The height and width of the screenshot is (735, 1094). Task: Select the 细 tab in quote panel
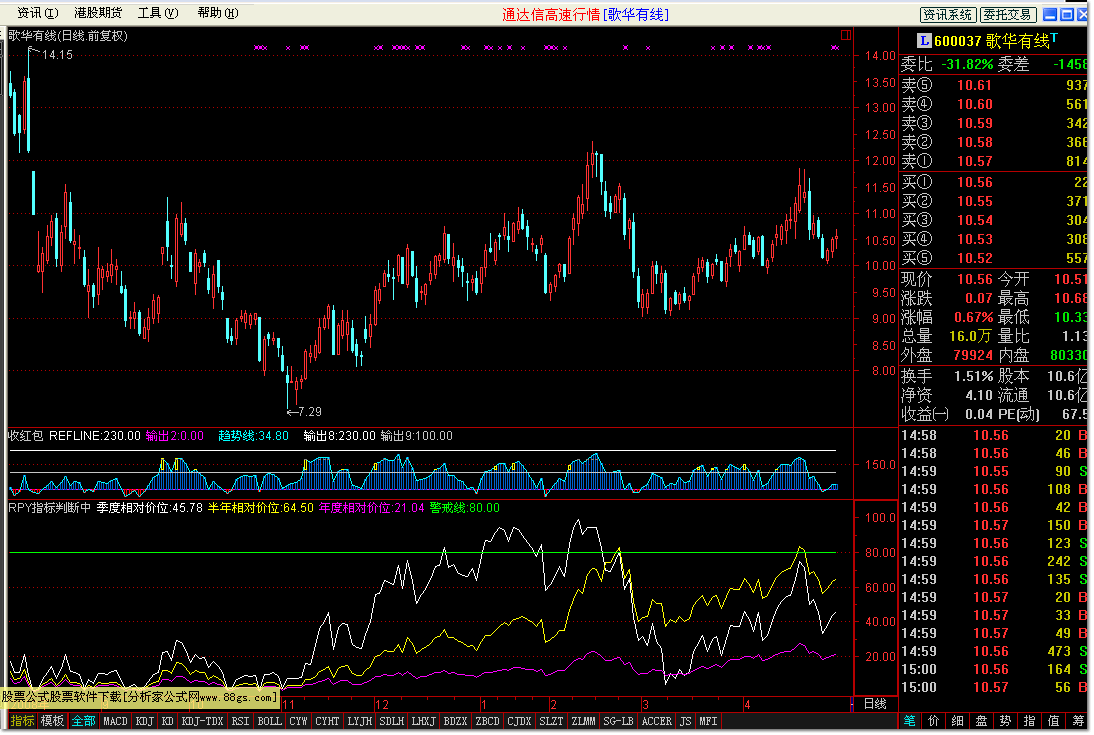click(x=957, y=721)
